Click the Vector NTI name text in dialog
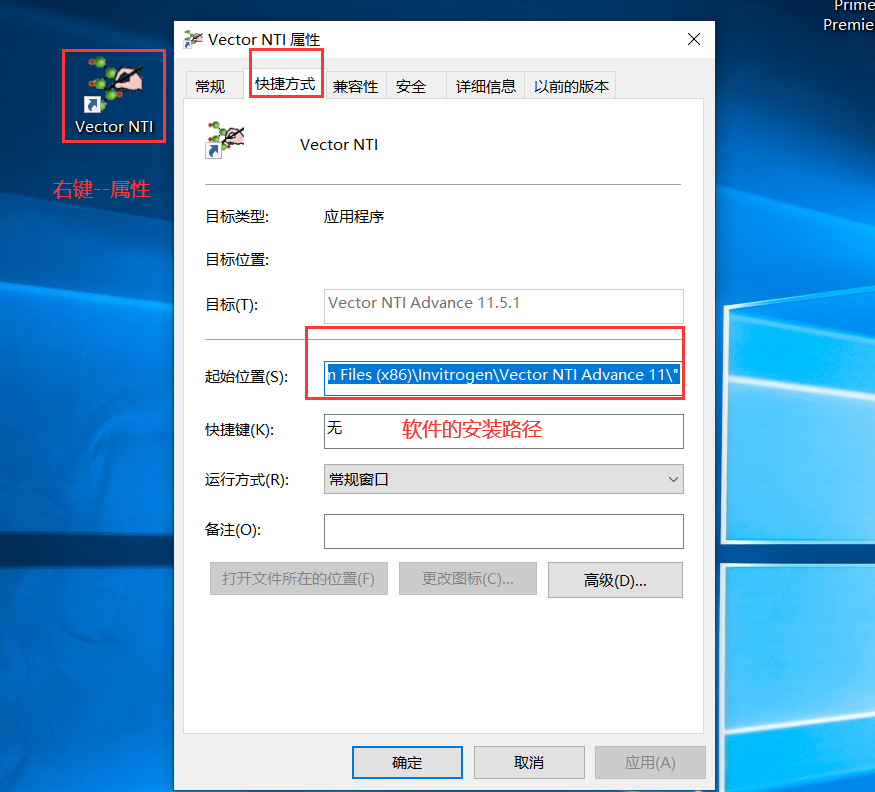Image resolution: width=875 pixels, height=792 pixels. (339, 145)
